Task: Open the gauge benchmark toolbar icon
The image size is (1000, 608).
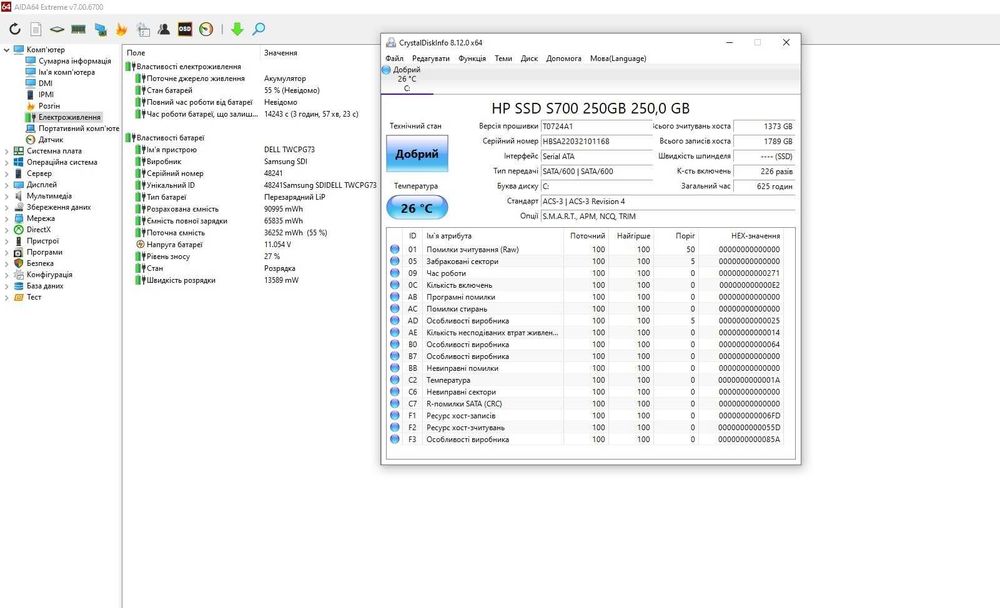Action: tap(206, 29)
